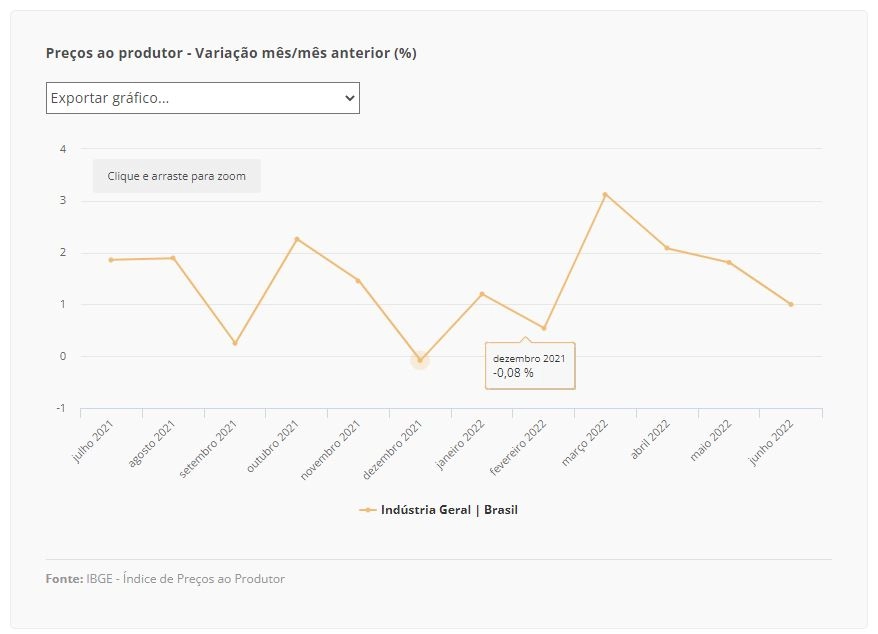
Task: Click the abril 2022 data point
Action: [667, 248]
